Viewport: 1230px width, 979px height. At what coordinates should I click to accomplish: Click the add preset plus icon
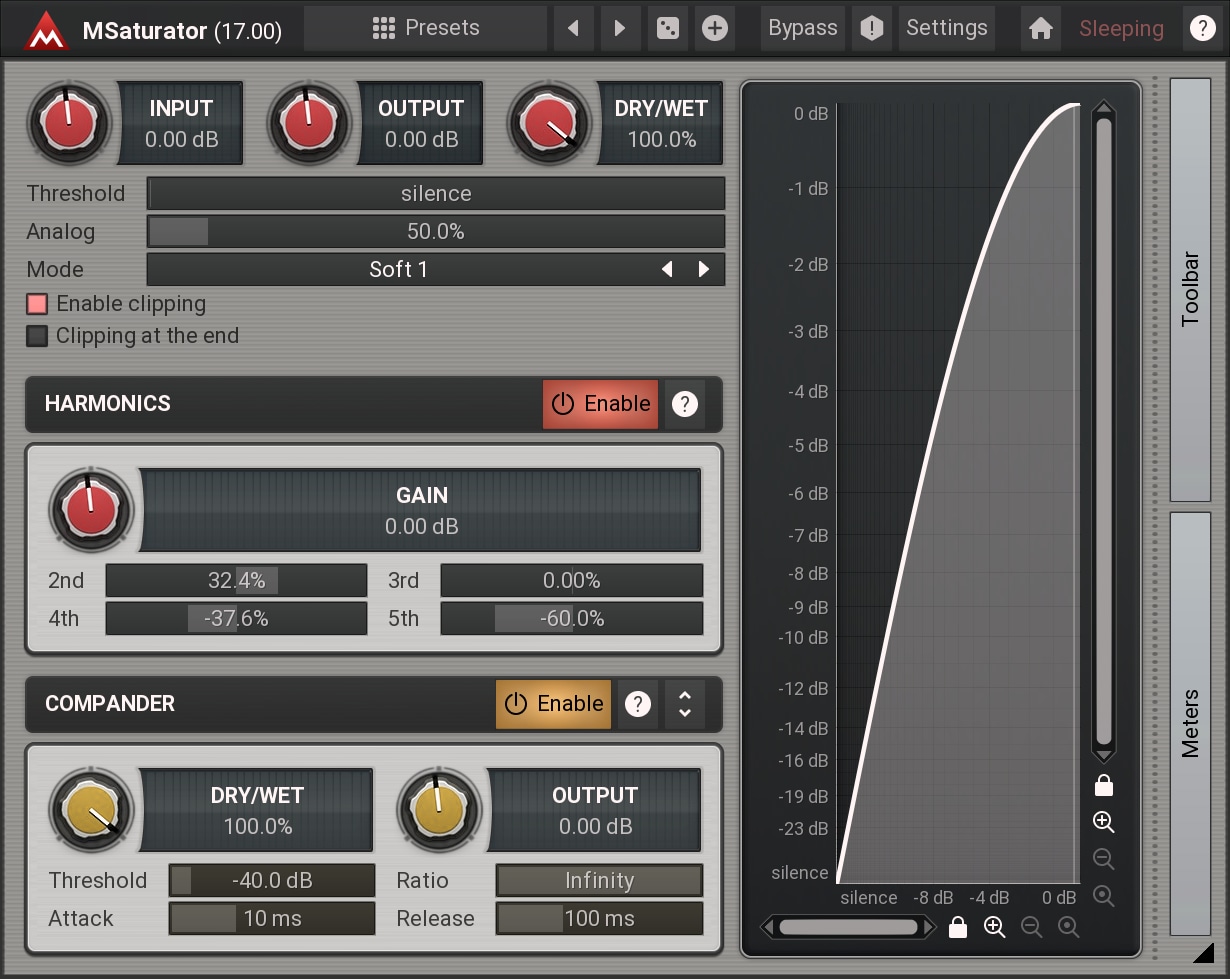click(x=714, y=28)
